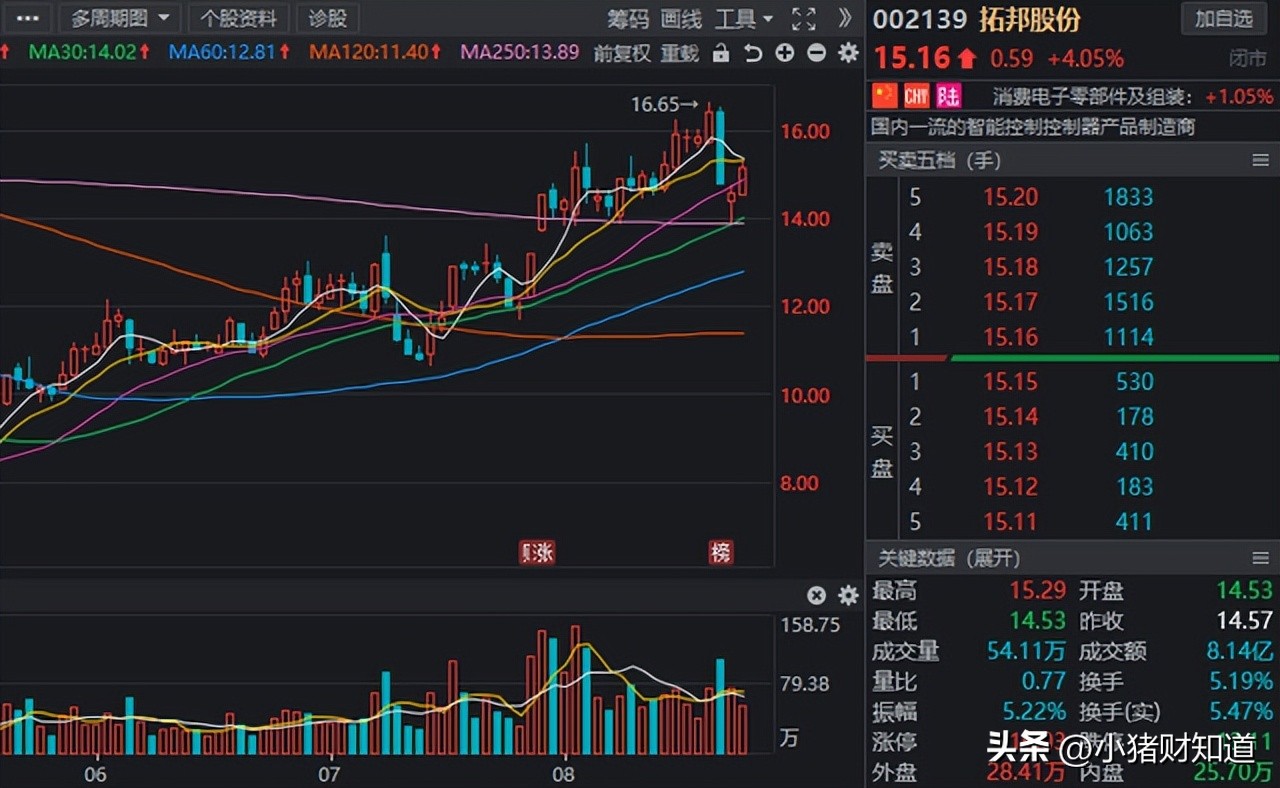
Task: Open the chart settings gear icon
Action: [848, 54]
